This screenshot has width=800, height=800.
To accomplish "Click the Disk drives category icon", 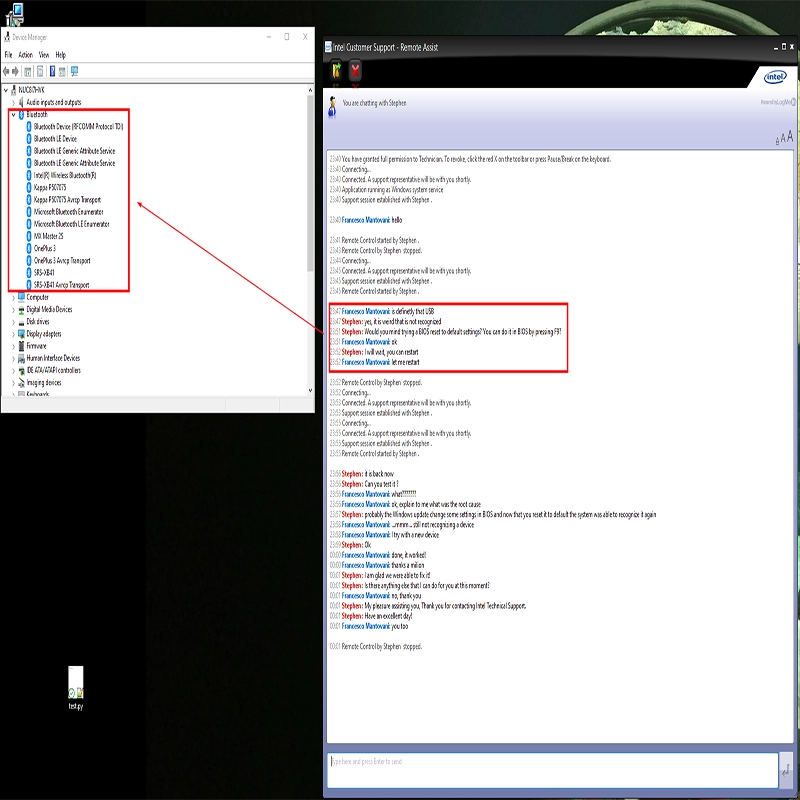I will [x=21, y=322].
